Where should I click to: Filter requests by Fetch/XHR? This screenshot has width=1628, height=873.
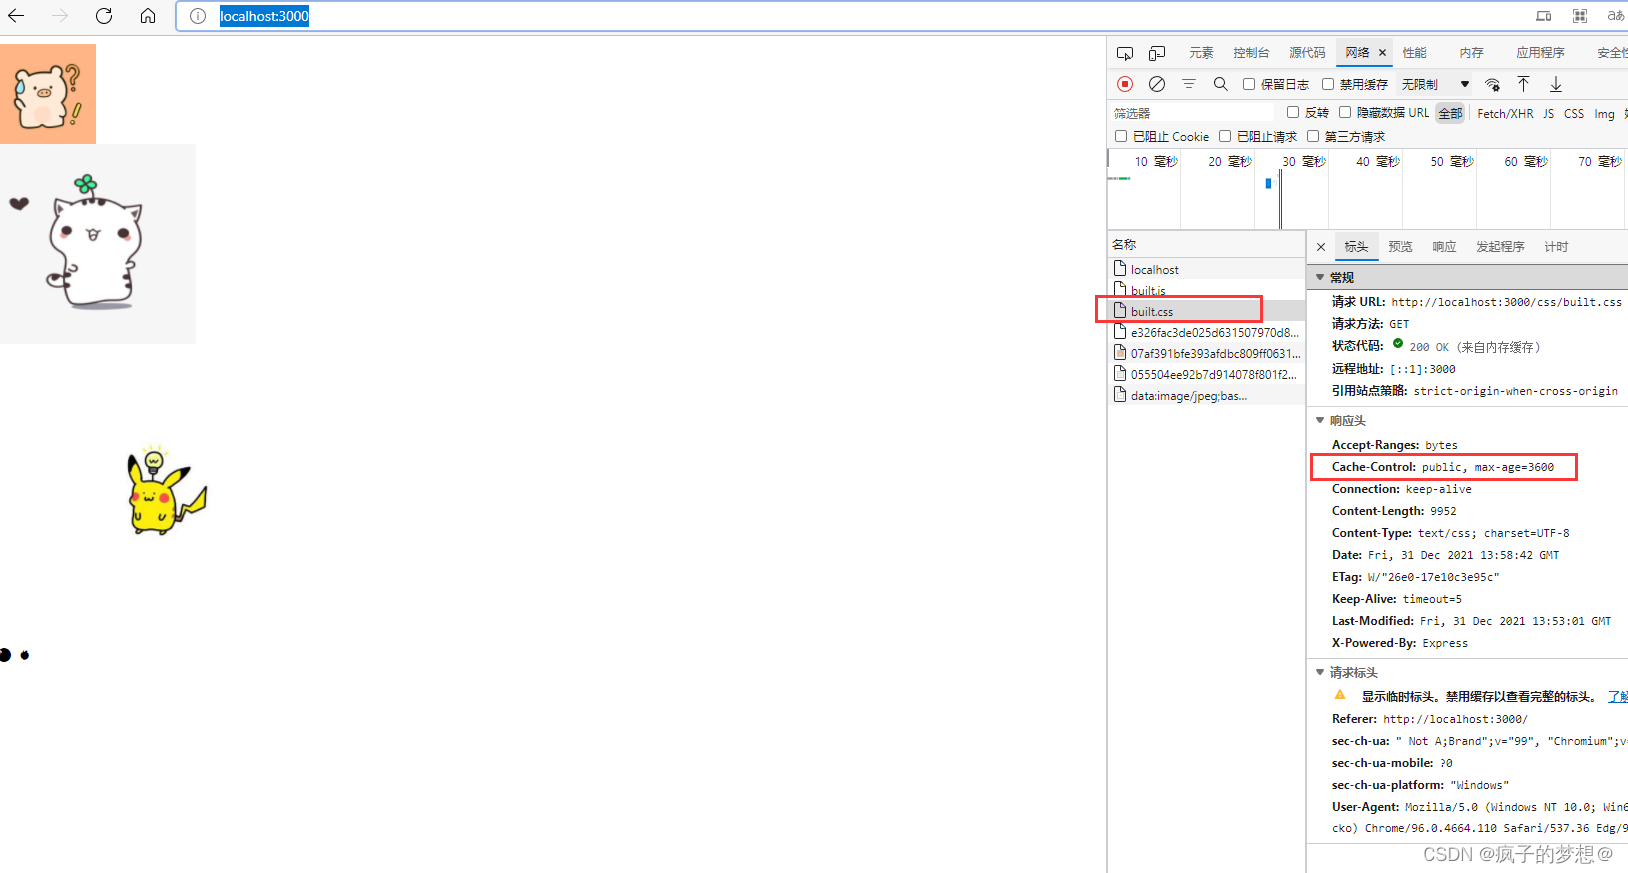pos(1505,113)
